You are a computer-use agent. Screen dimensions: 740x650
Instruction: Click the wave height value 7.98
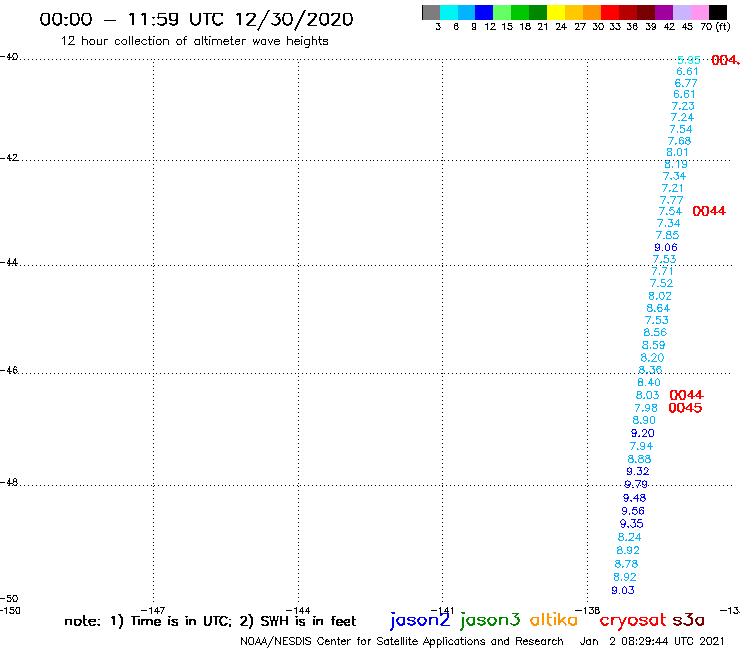pyautogui.click(x=646, y=408)
